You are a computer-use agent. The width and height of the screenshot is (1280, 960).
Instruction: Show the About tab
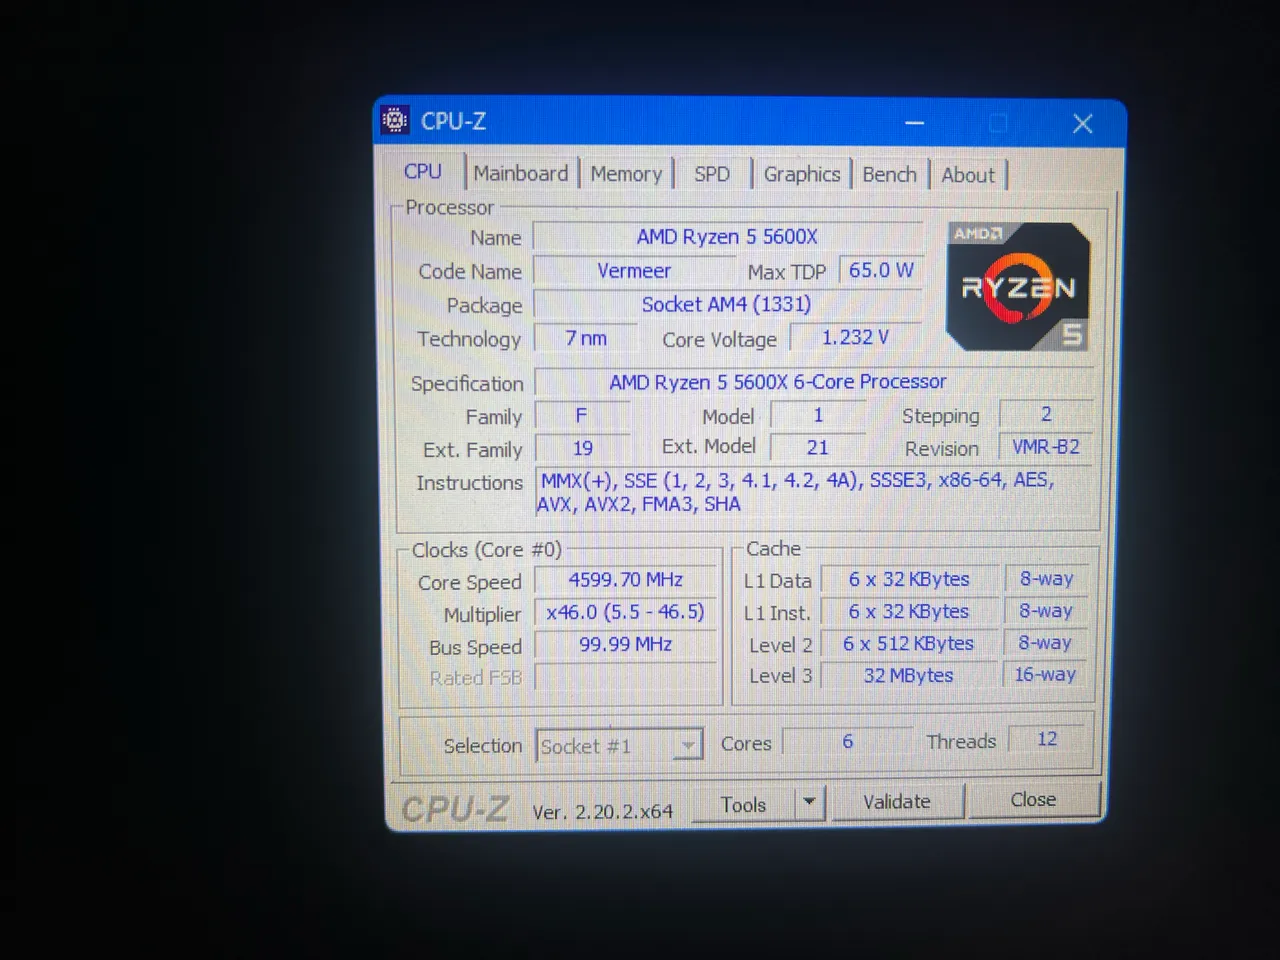coord(968,174)
